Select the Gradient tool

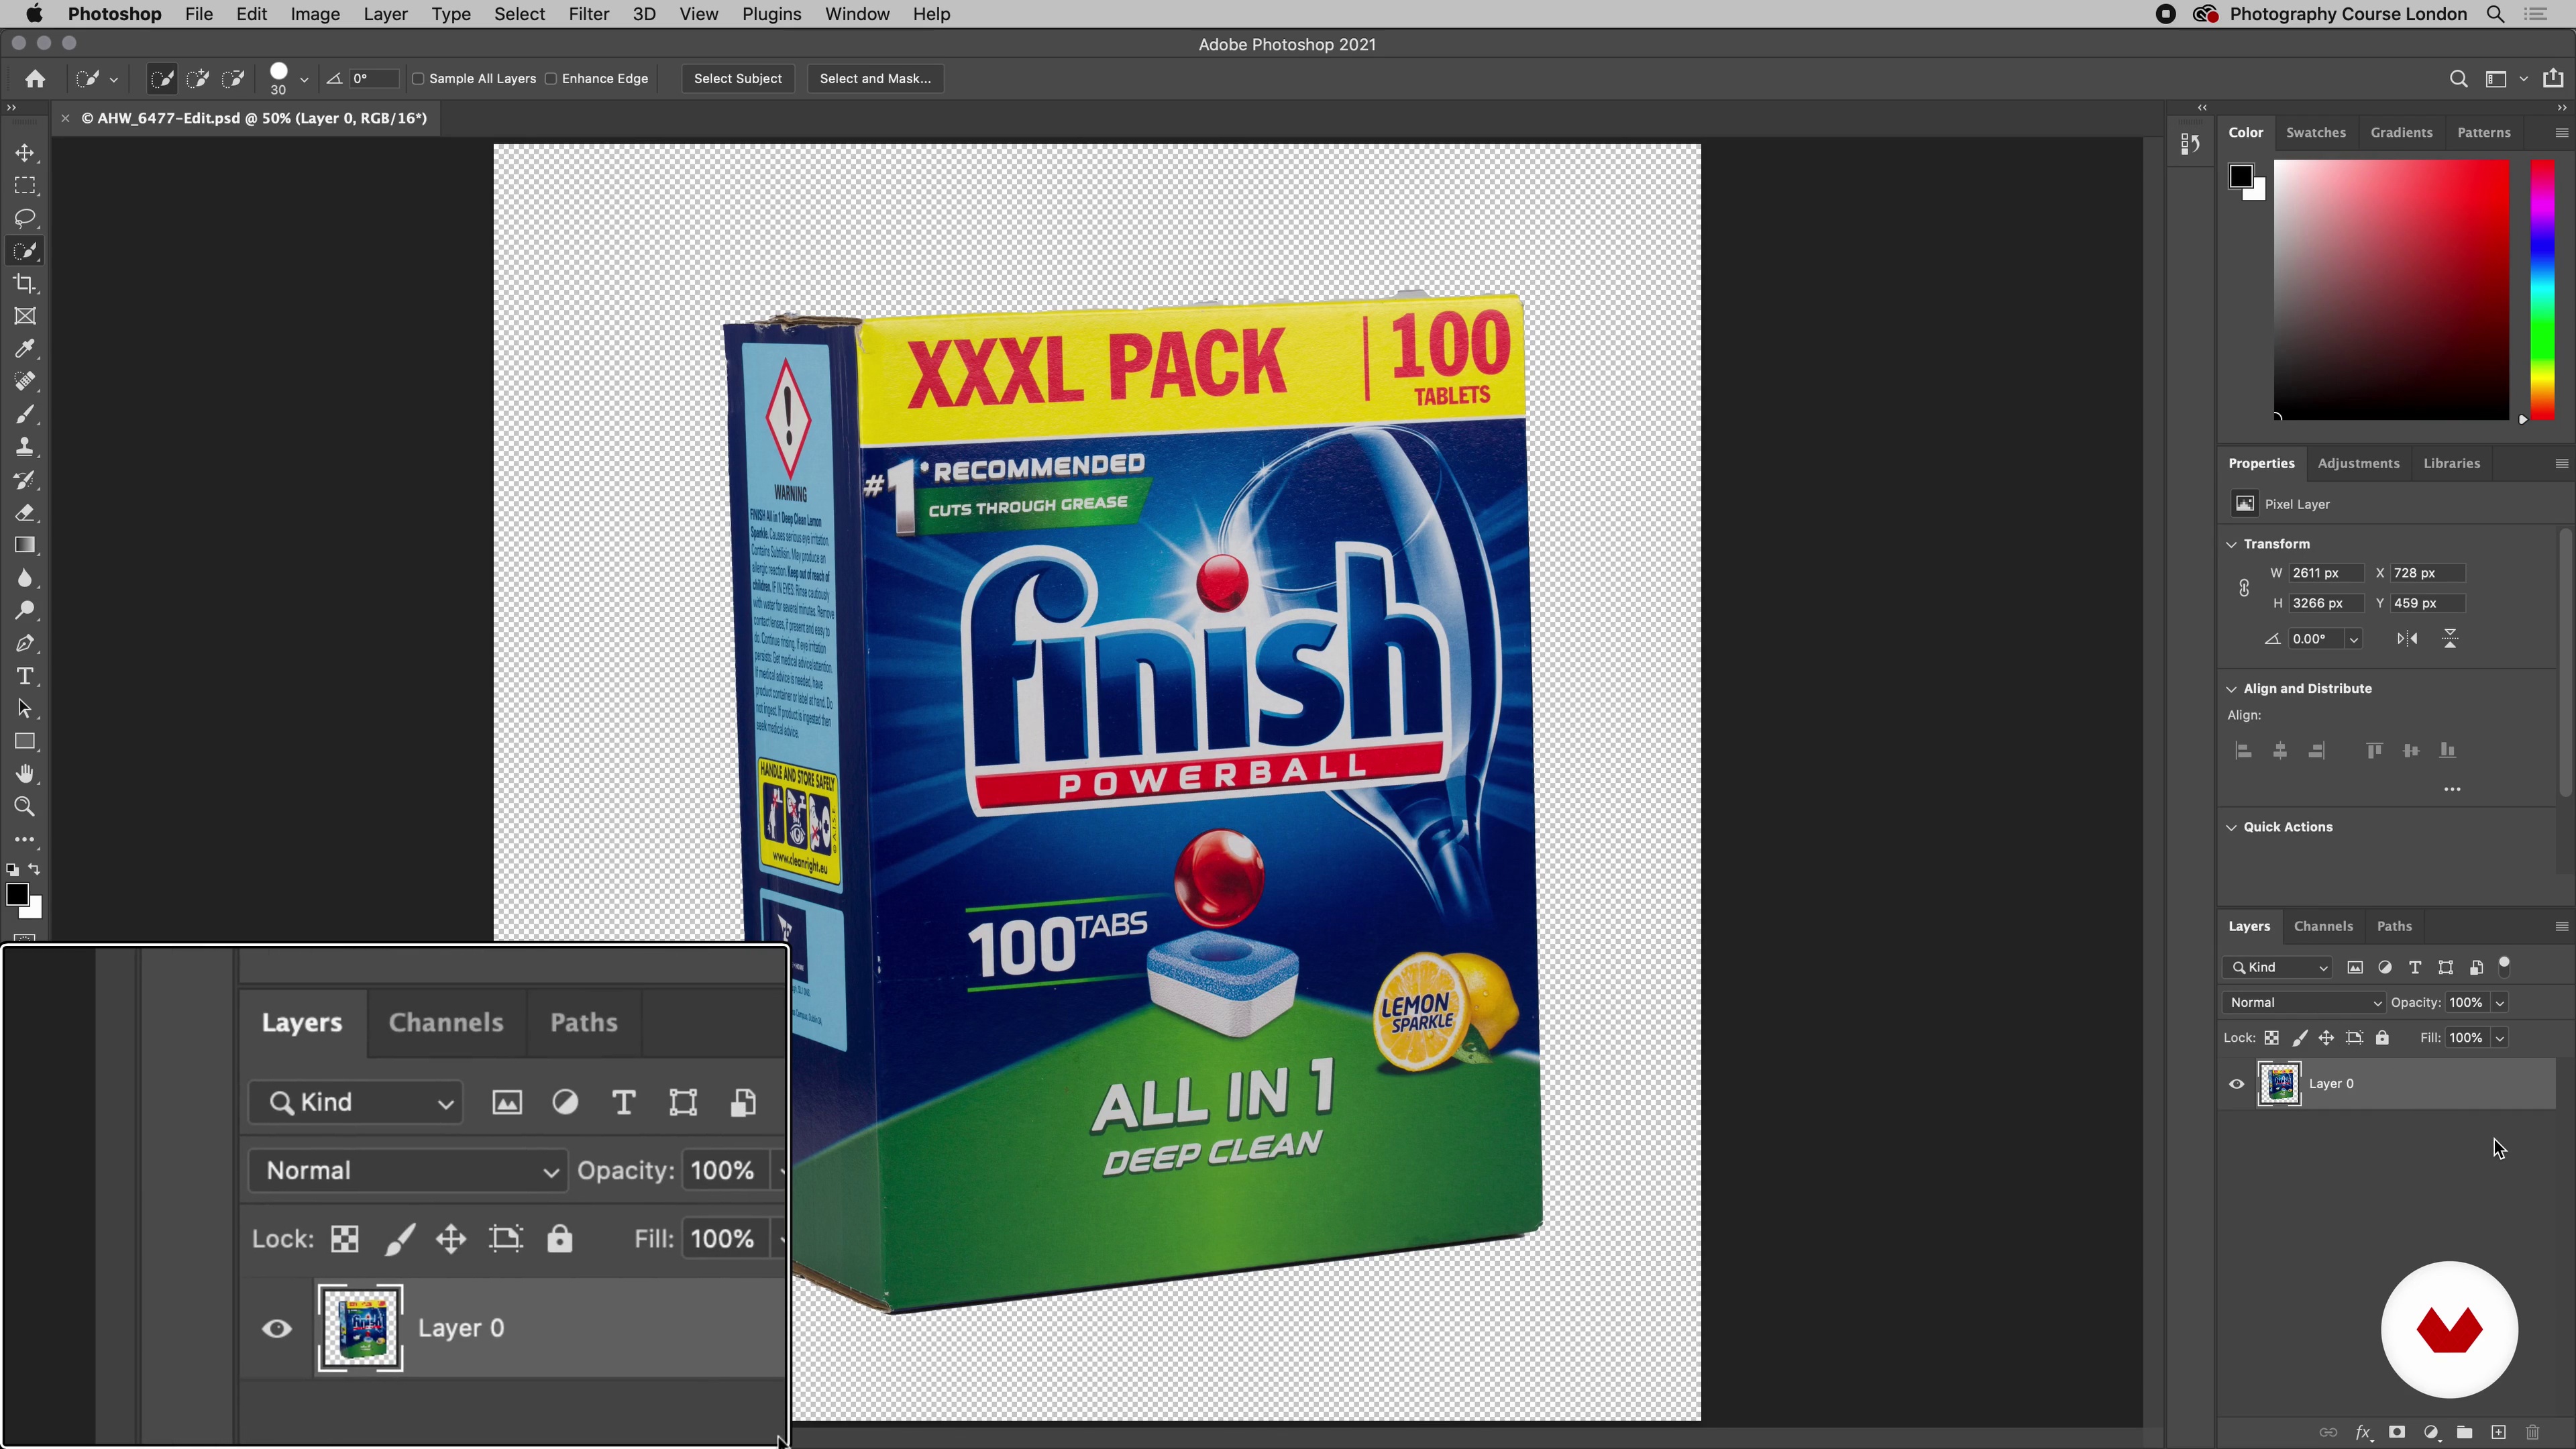click(x=25, y=545)
